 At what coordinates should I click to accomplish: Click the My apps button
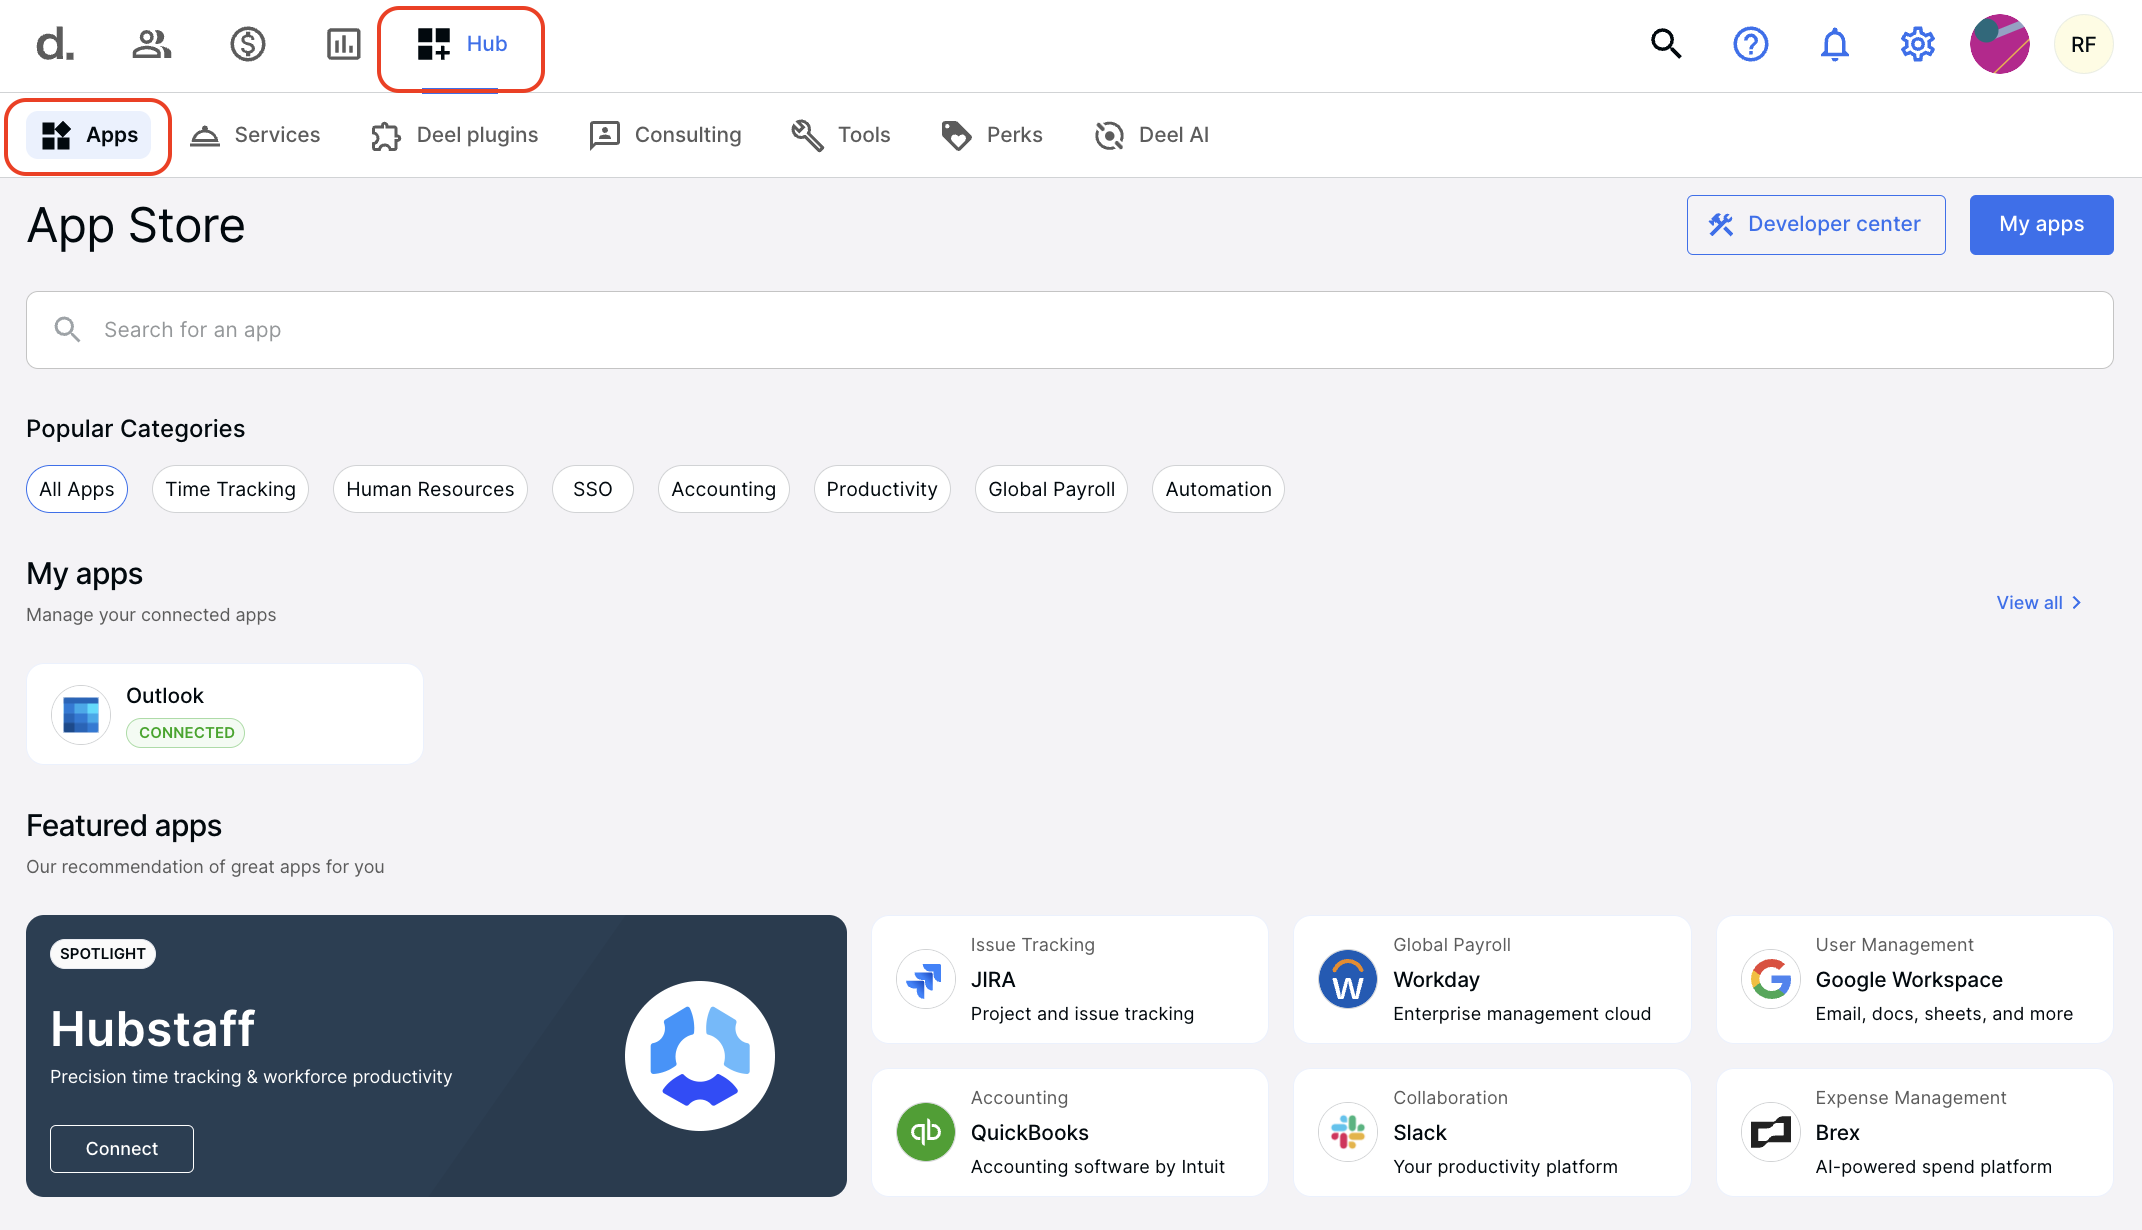click(2041, 224)
